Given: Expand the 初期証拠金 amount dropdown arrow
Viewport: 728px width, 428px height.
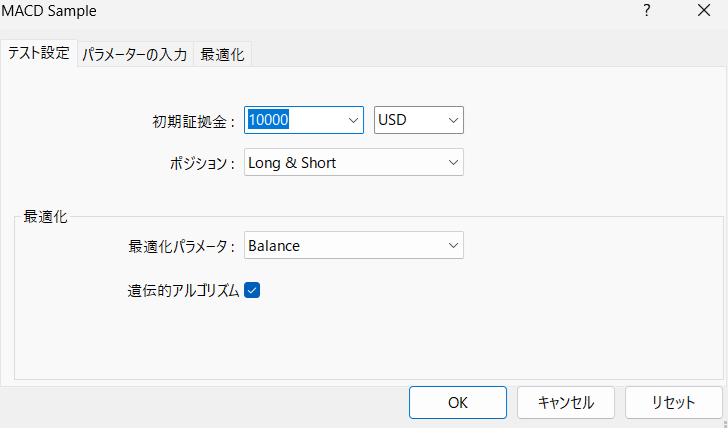Looking at the screenshot, I should click(x=353, y=120).
